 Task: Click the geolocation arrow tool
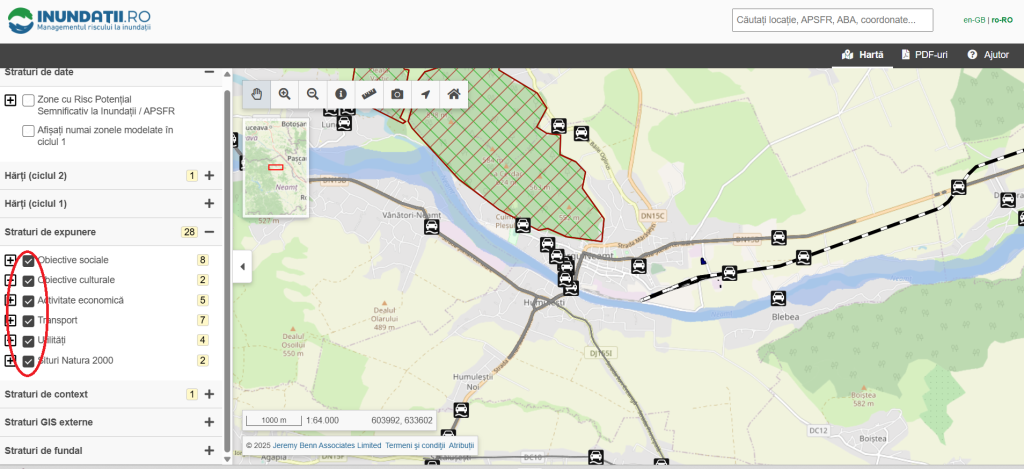click(x=425, y=94)
